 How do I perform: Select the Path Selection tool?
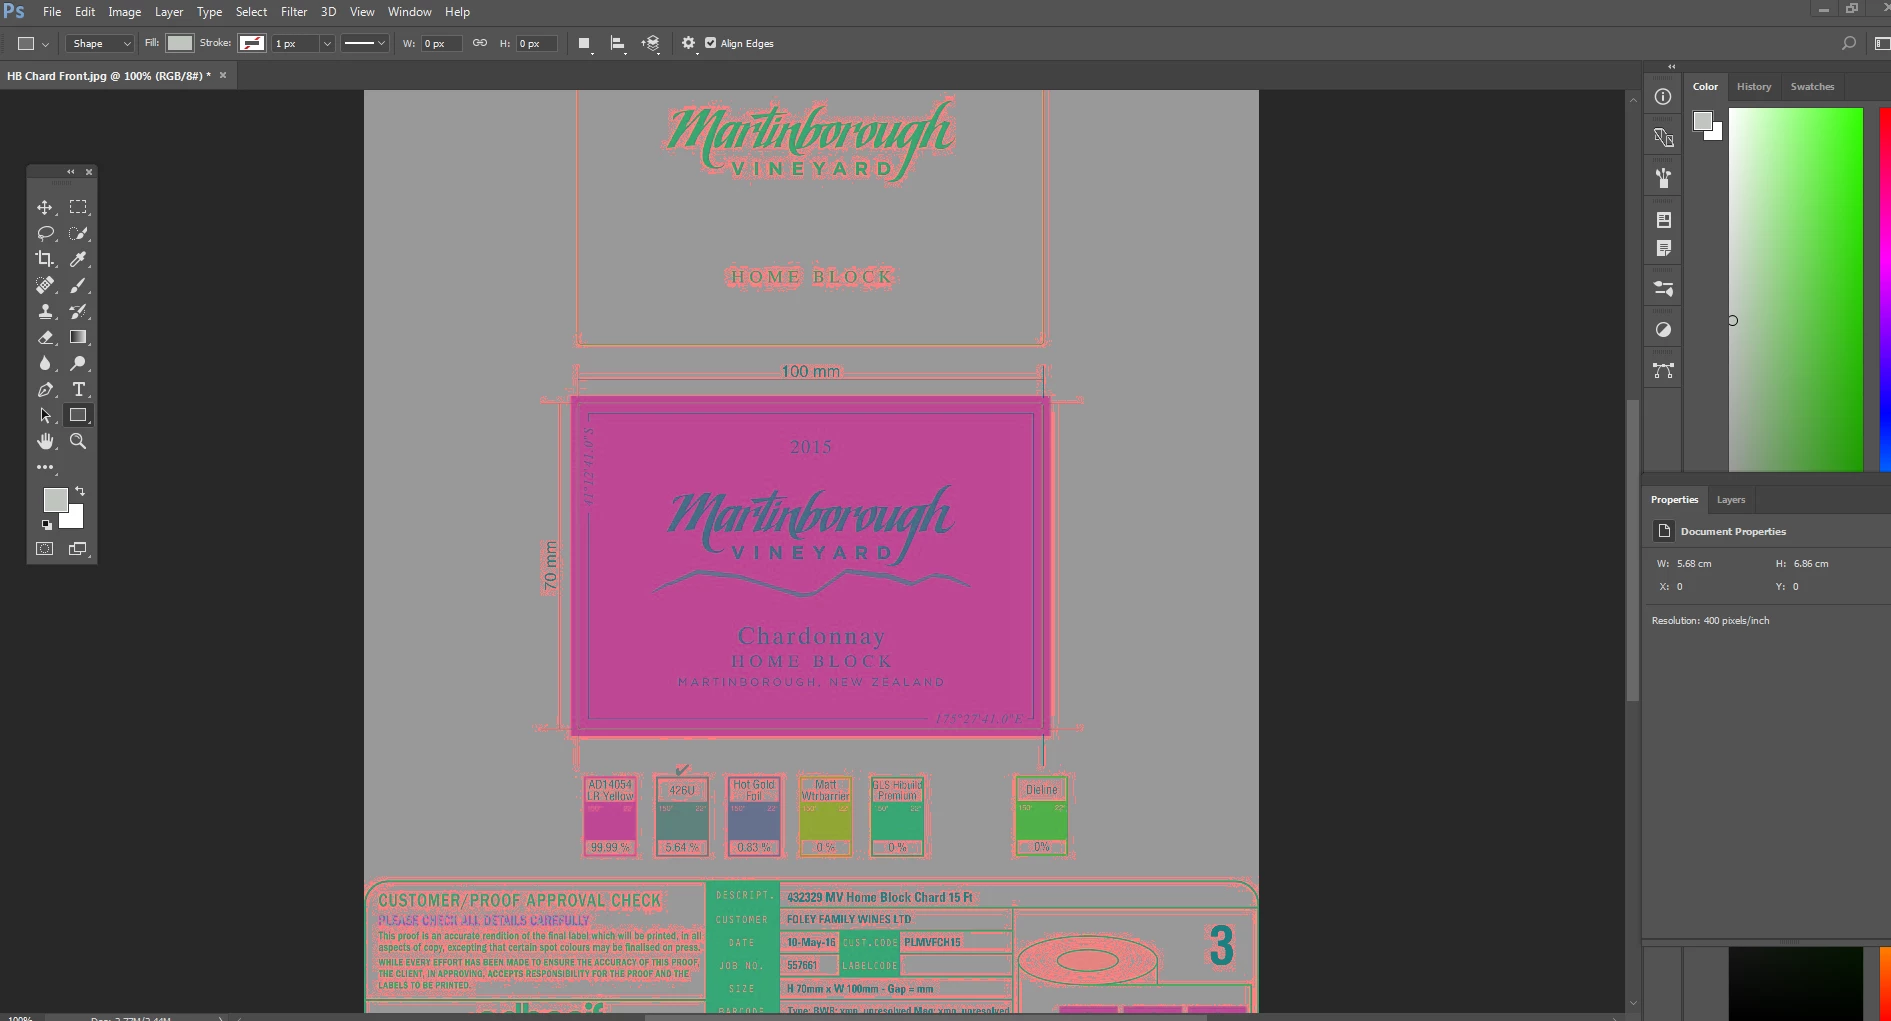(45, 415)
